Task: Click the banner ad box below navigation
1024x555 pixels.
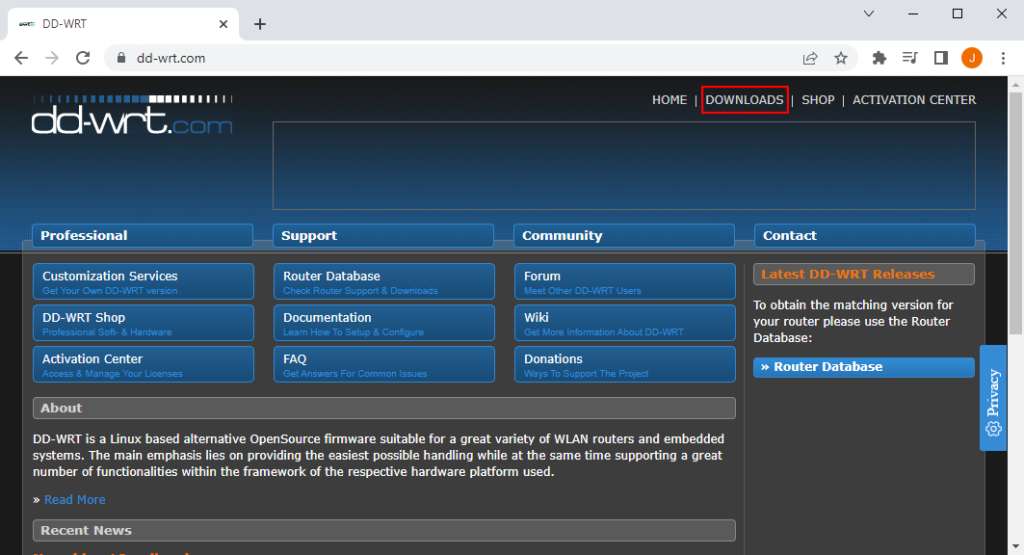Action: pos(624,166)
